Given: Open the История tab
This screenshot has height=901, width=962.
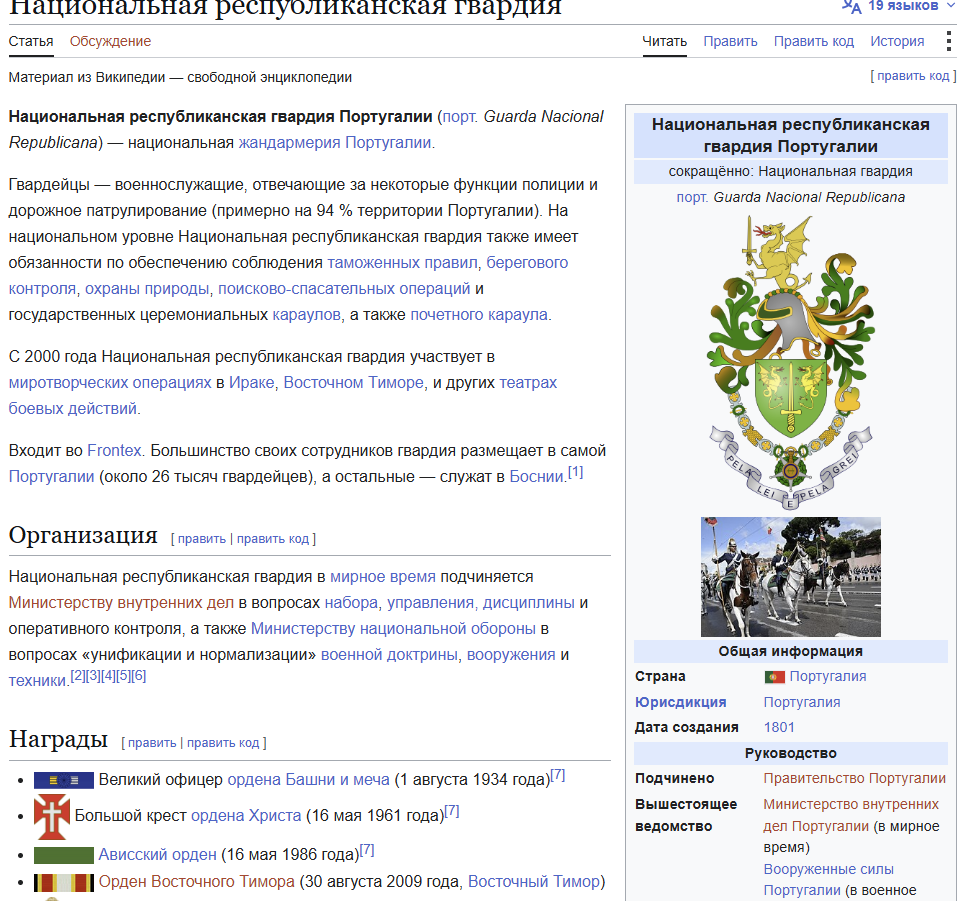Looking at the screenshot, I should pyautogui.click(x=897, y=41).
